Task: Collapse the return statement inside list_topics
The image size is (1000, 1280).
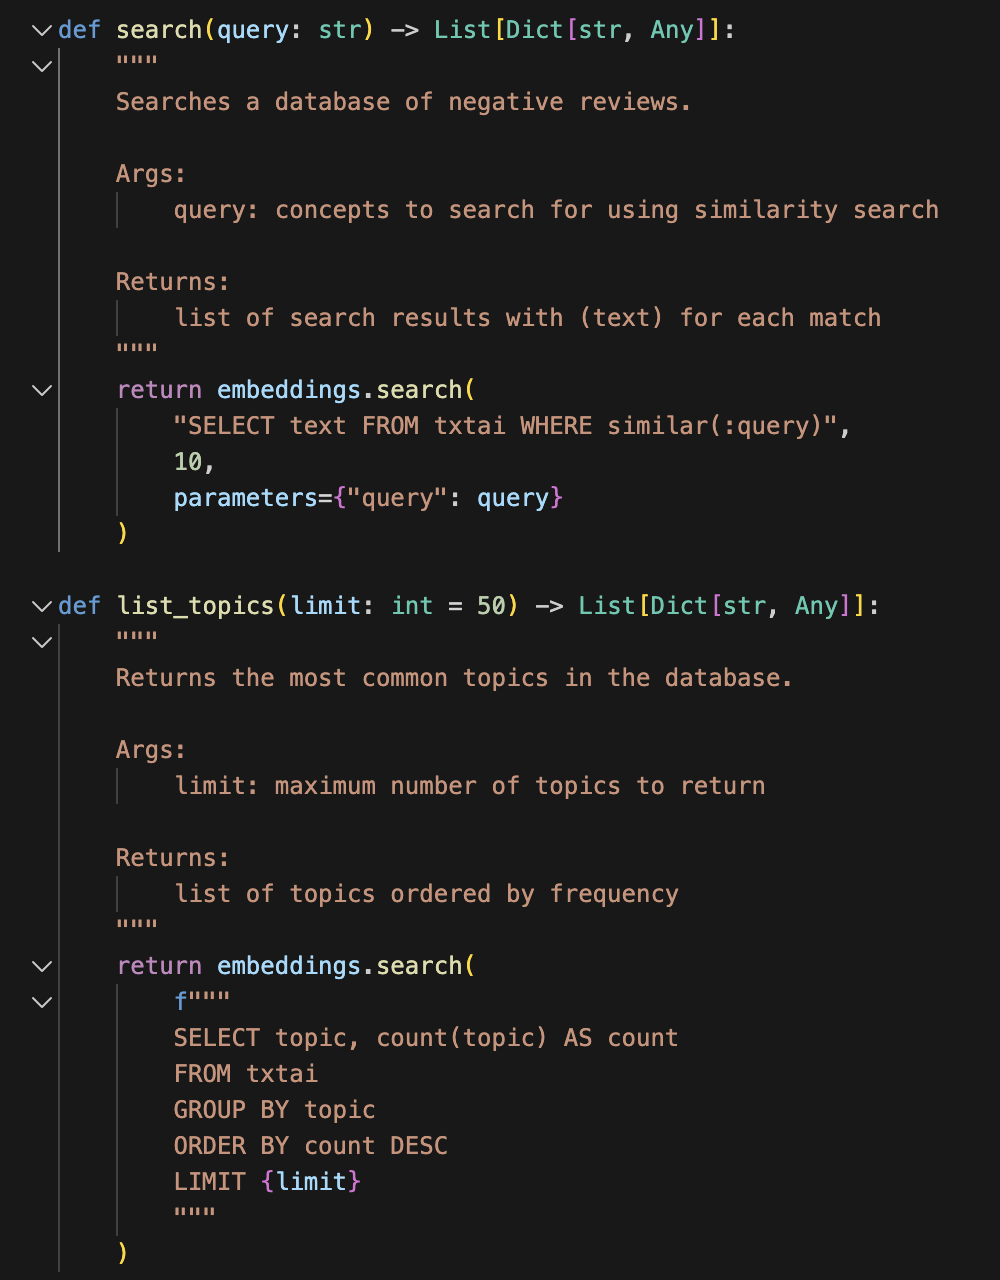Action: point(41,966)
